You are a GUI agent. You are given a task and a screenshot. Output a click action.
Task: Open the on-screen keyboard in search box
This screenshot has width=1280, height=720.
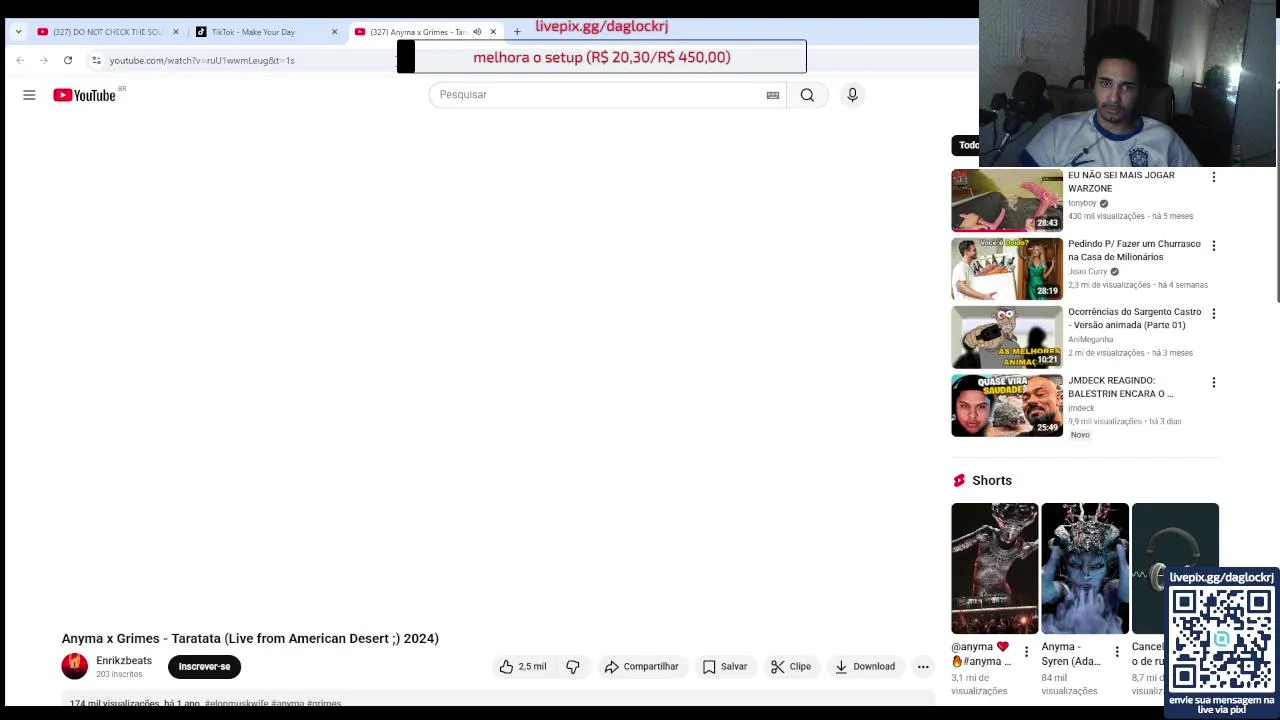tap(773, 95)
